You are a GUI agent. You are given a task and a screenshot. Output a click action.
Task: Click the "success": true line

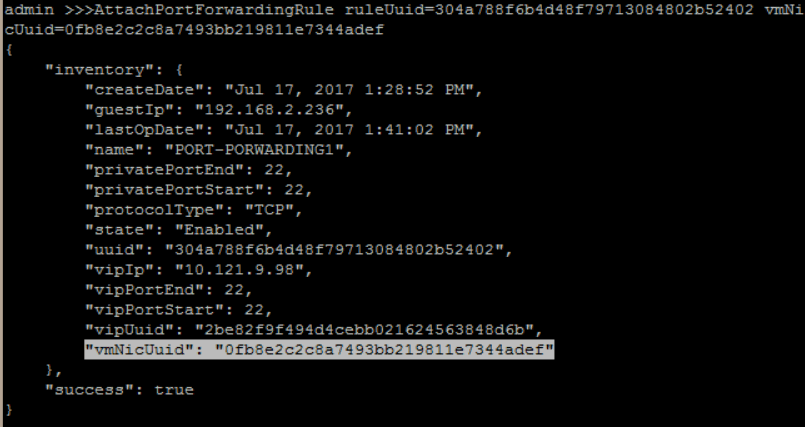(119, 390)
